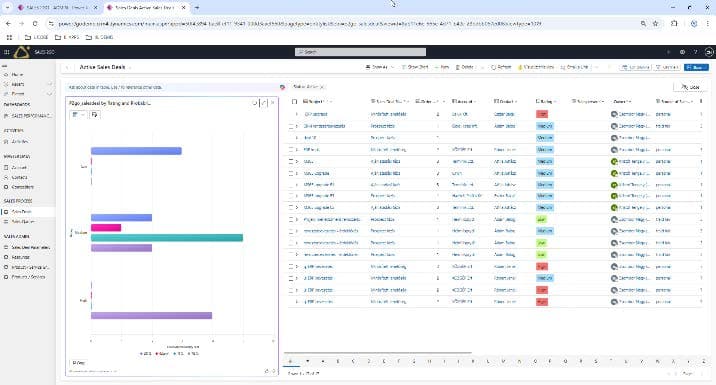Open the Show As dropdown
This screenshot has width=716, height=385.
pyautogui.click(x=380, y=67)
